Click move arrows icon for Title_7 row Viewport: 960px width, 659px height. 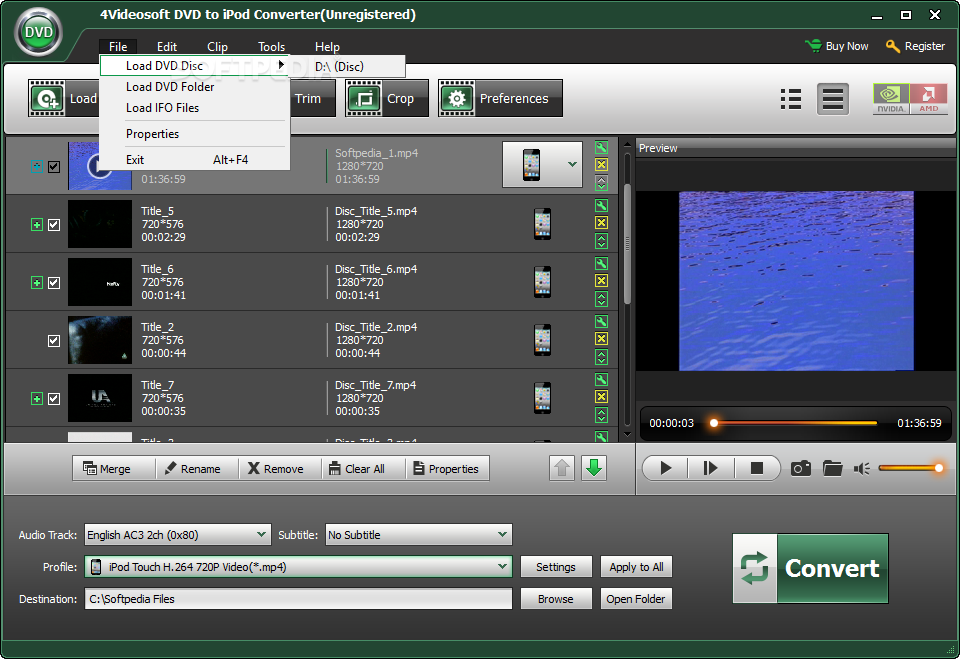click(x=601, y=415)
